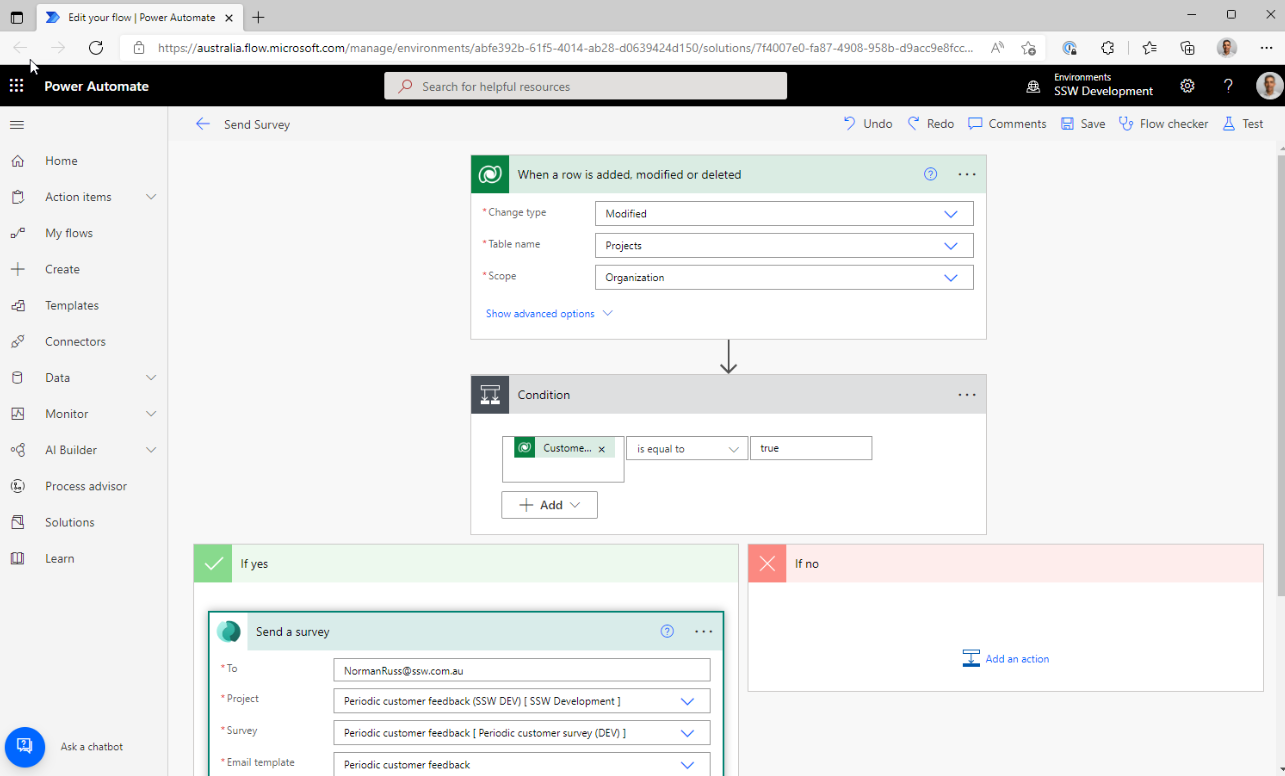1285x776 pixels.
Task: Collapse the left navigation hamburger menu
Action: click(17, 125)
